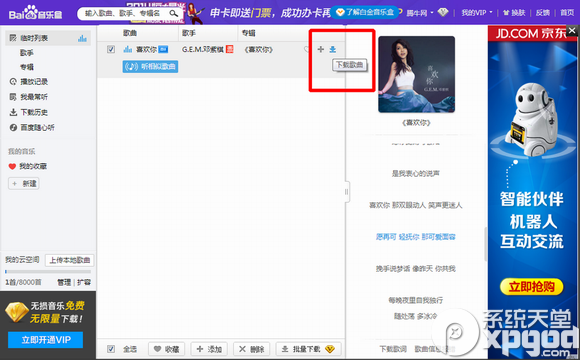The image size is (580, 360).
Task: Click the blue MV badge next to 喜欢你
Action: (163, 49)
